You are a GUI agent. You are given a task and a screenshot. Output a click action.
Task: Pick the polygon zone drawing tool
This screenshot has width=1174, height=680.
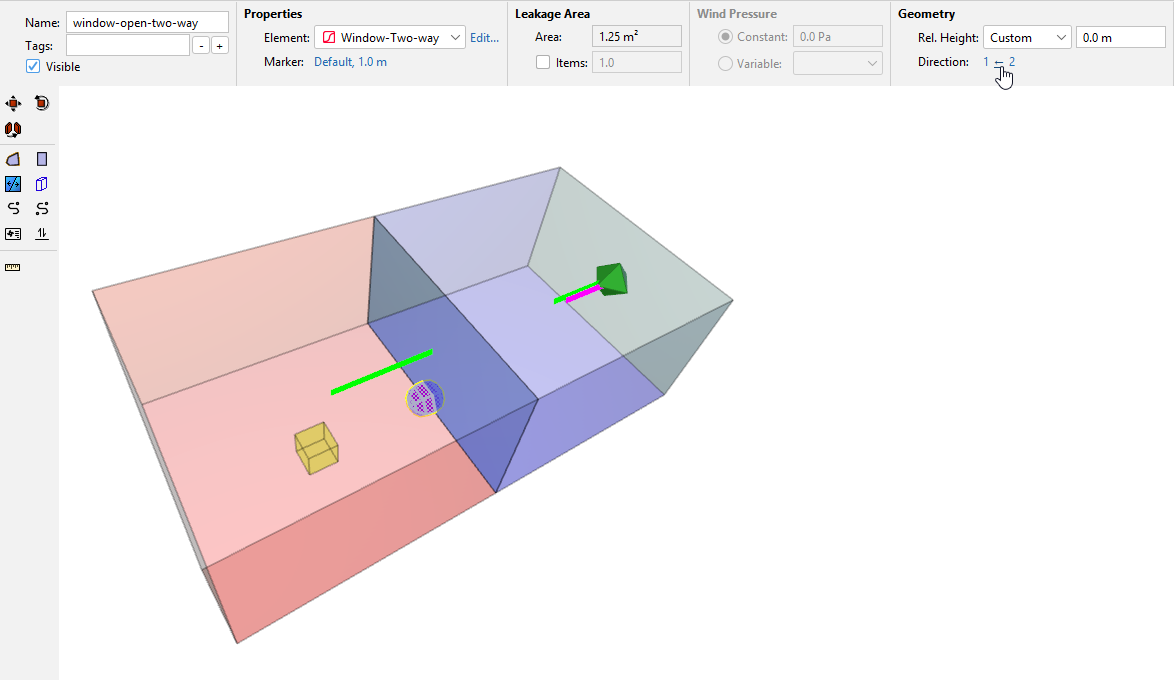coord(13,159)
